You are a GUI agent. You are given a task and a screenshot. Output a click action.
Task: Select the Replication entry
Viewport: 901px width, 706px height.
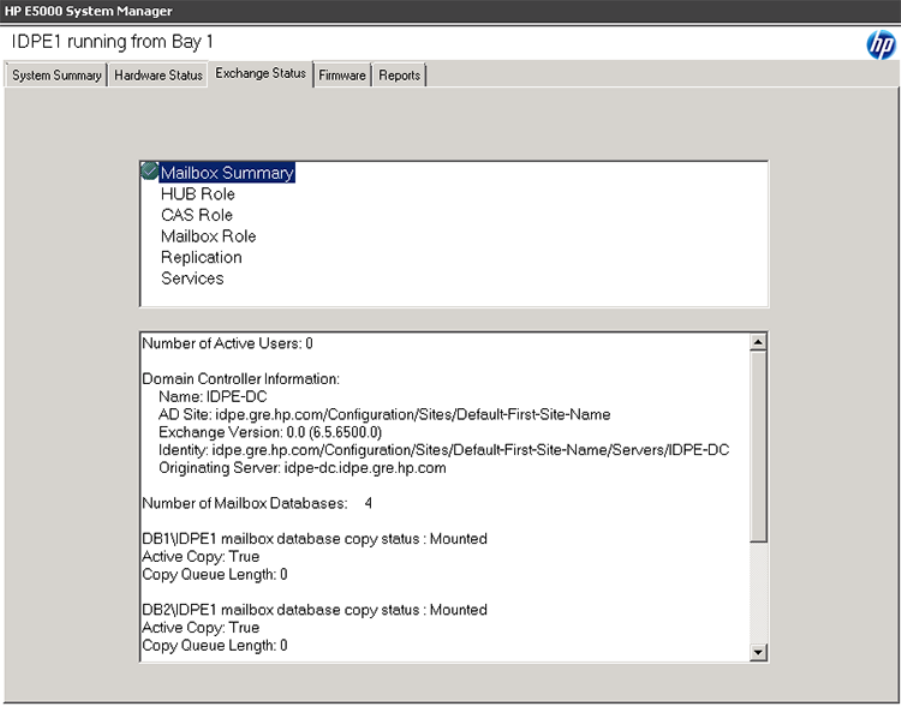(x=201, y=257)
